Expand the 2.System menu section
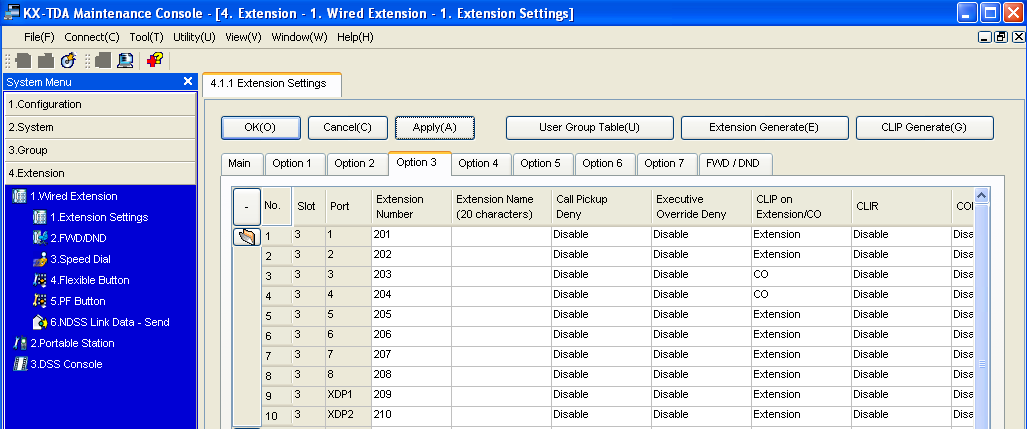 pos(100,128)
